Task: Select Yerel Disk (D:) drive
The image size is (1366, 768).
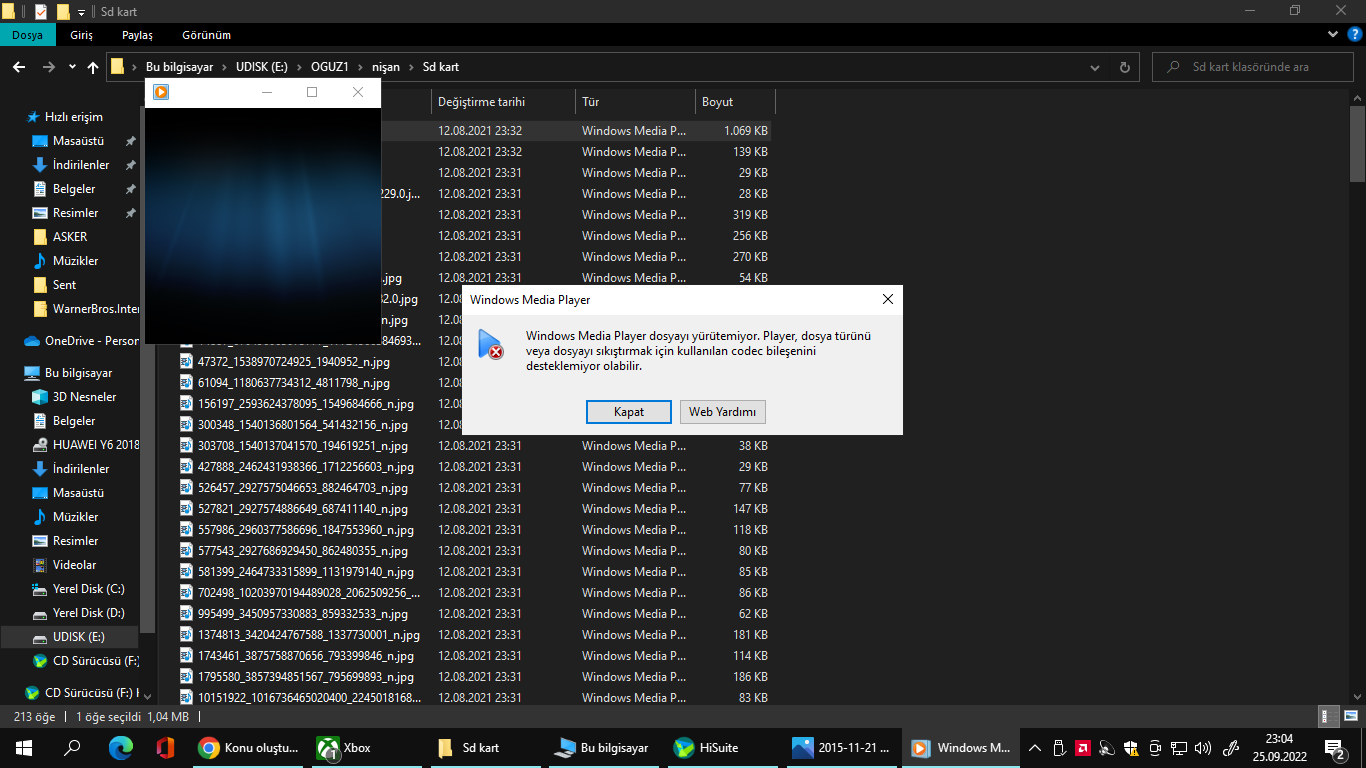Action: (88, 613)
